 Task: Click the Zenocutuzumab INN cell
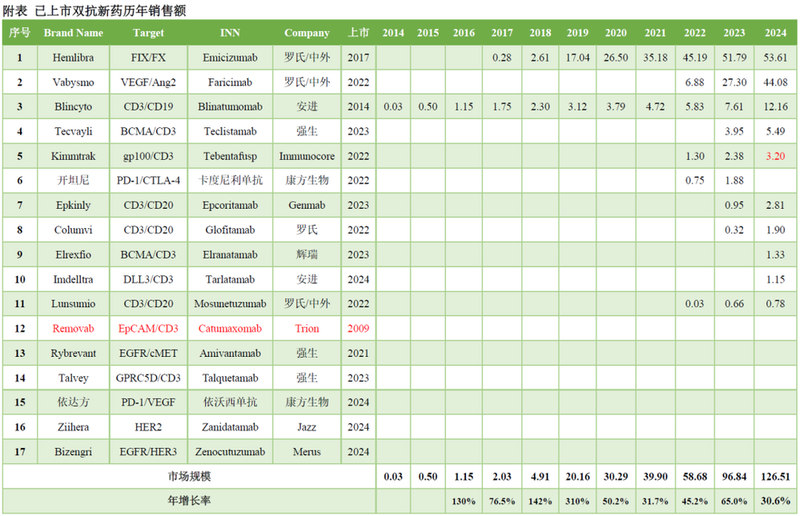tap(230, 452)
